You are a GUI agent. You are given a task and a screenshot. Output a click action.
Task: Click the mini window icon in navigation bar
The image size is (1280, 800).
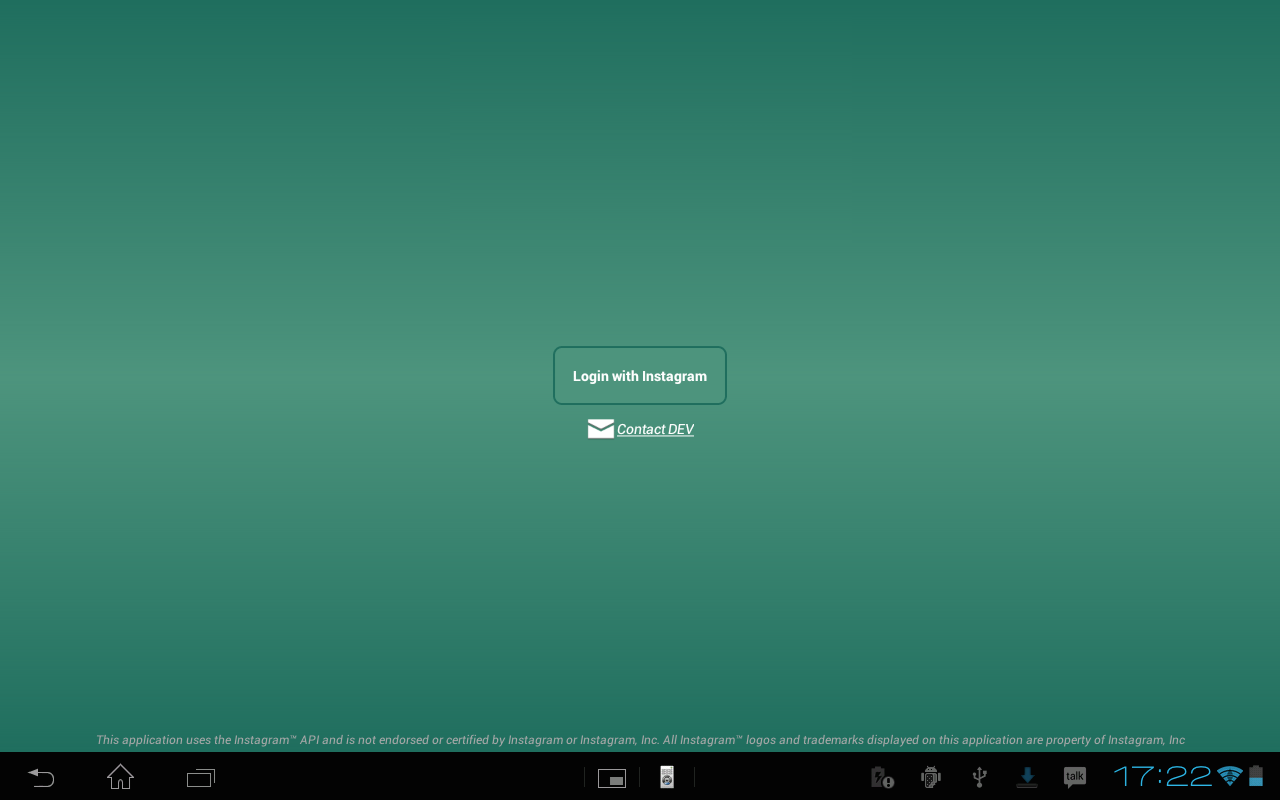[612, 778]
